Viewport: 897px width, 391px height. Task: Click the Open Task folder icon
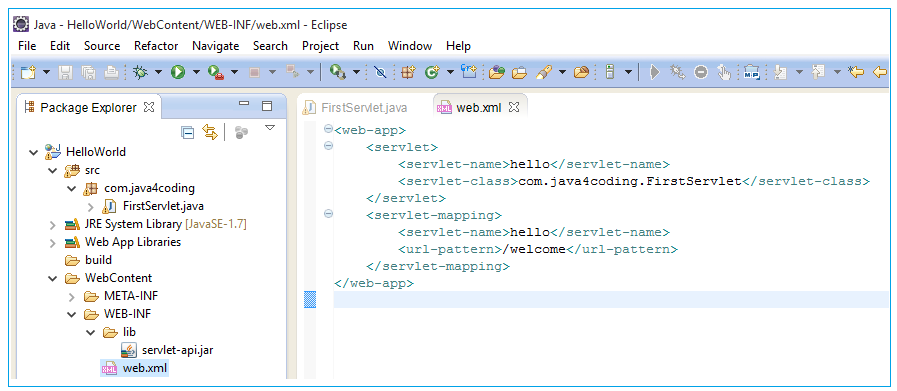(x=519, y=72)
